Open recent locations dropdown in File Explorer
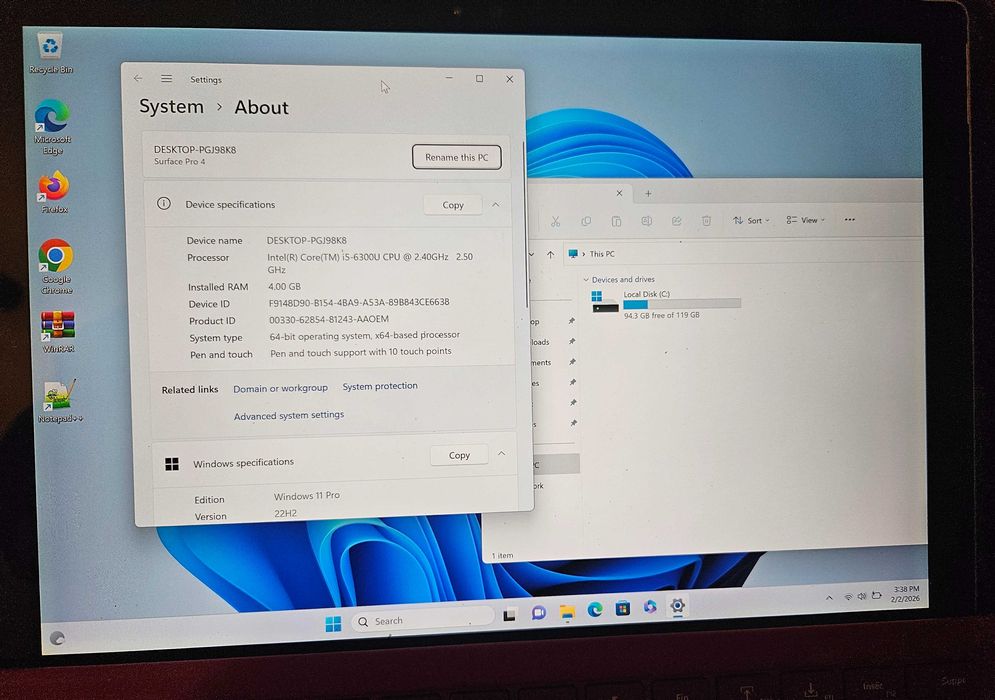 pyautogui.click(x=532, y=254)
